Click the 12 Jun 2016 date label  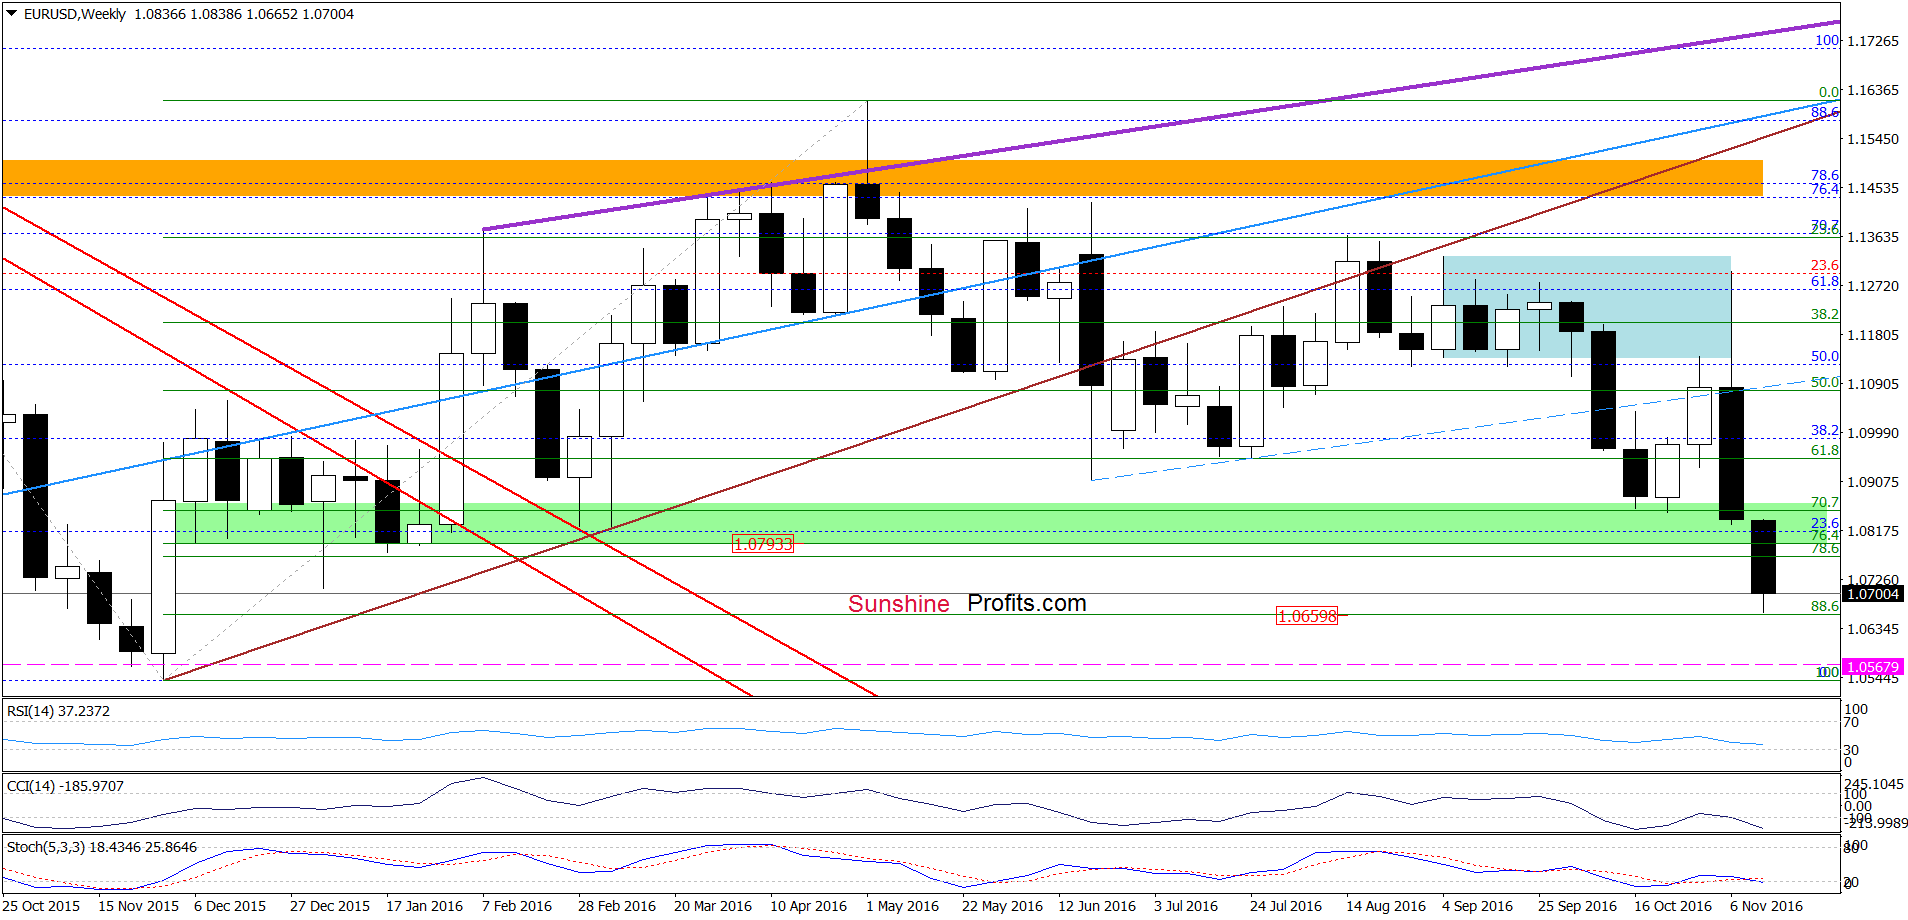tap(1097, 906)
